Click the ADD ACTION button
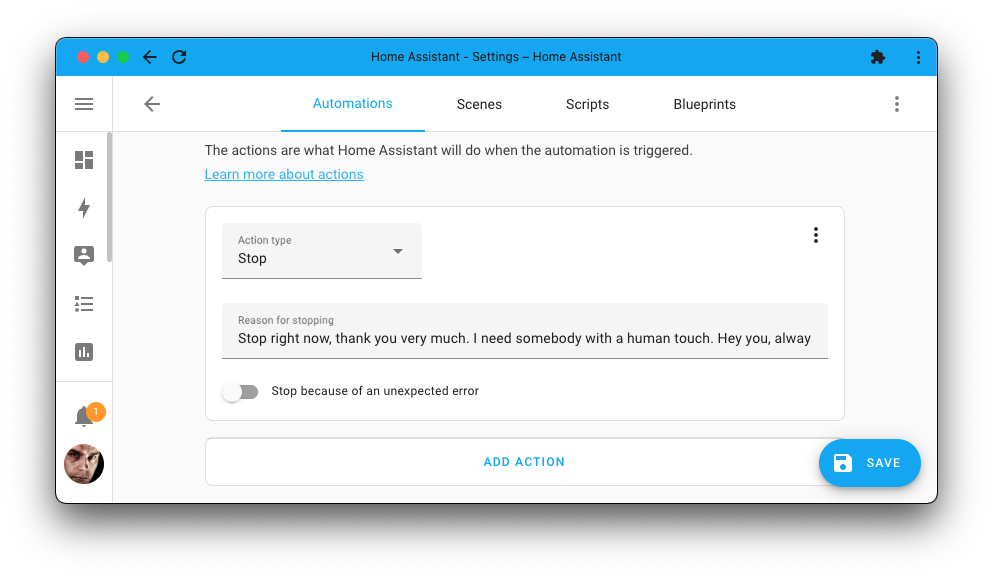This screenshot has width=993, height=577. [524, 461]
